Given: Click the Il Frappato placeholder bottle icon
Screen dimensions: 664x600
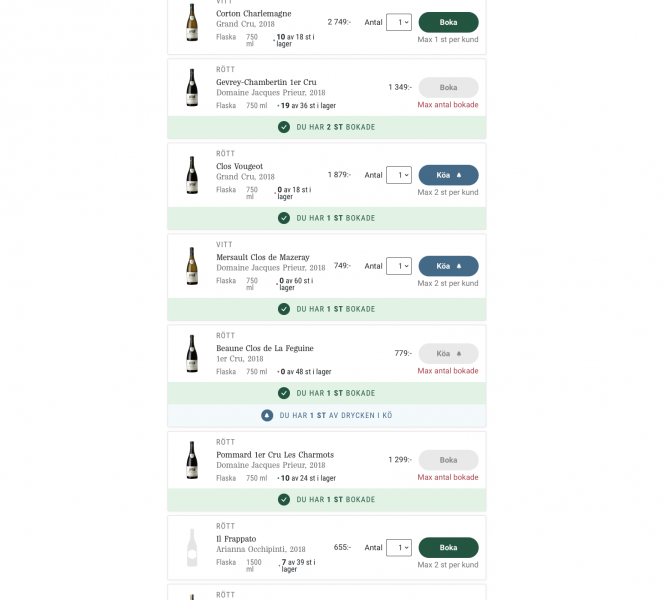Looking at the screenshot, I should coord(192,547).
